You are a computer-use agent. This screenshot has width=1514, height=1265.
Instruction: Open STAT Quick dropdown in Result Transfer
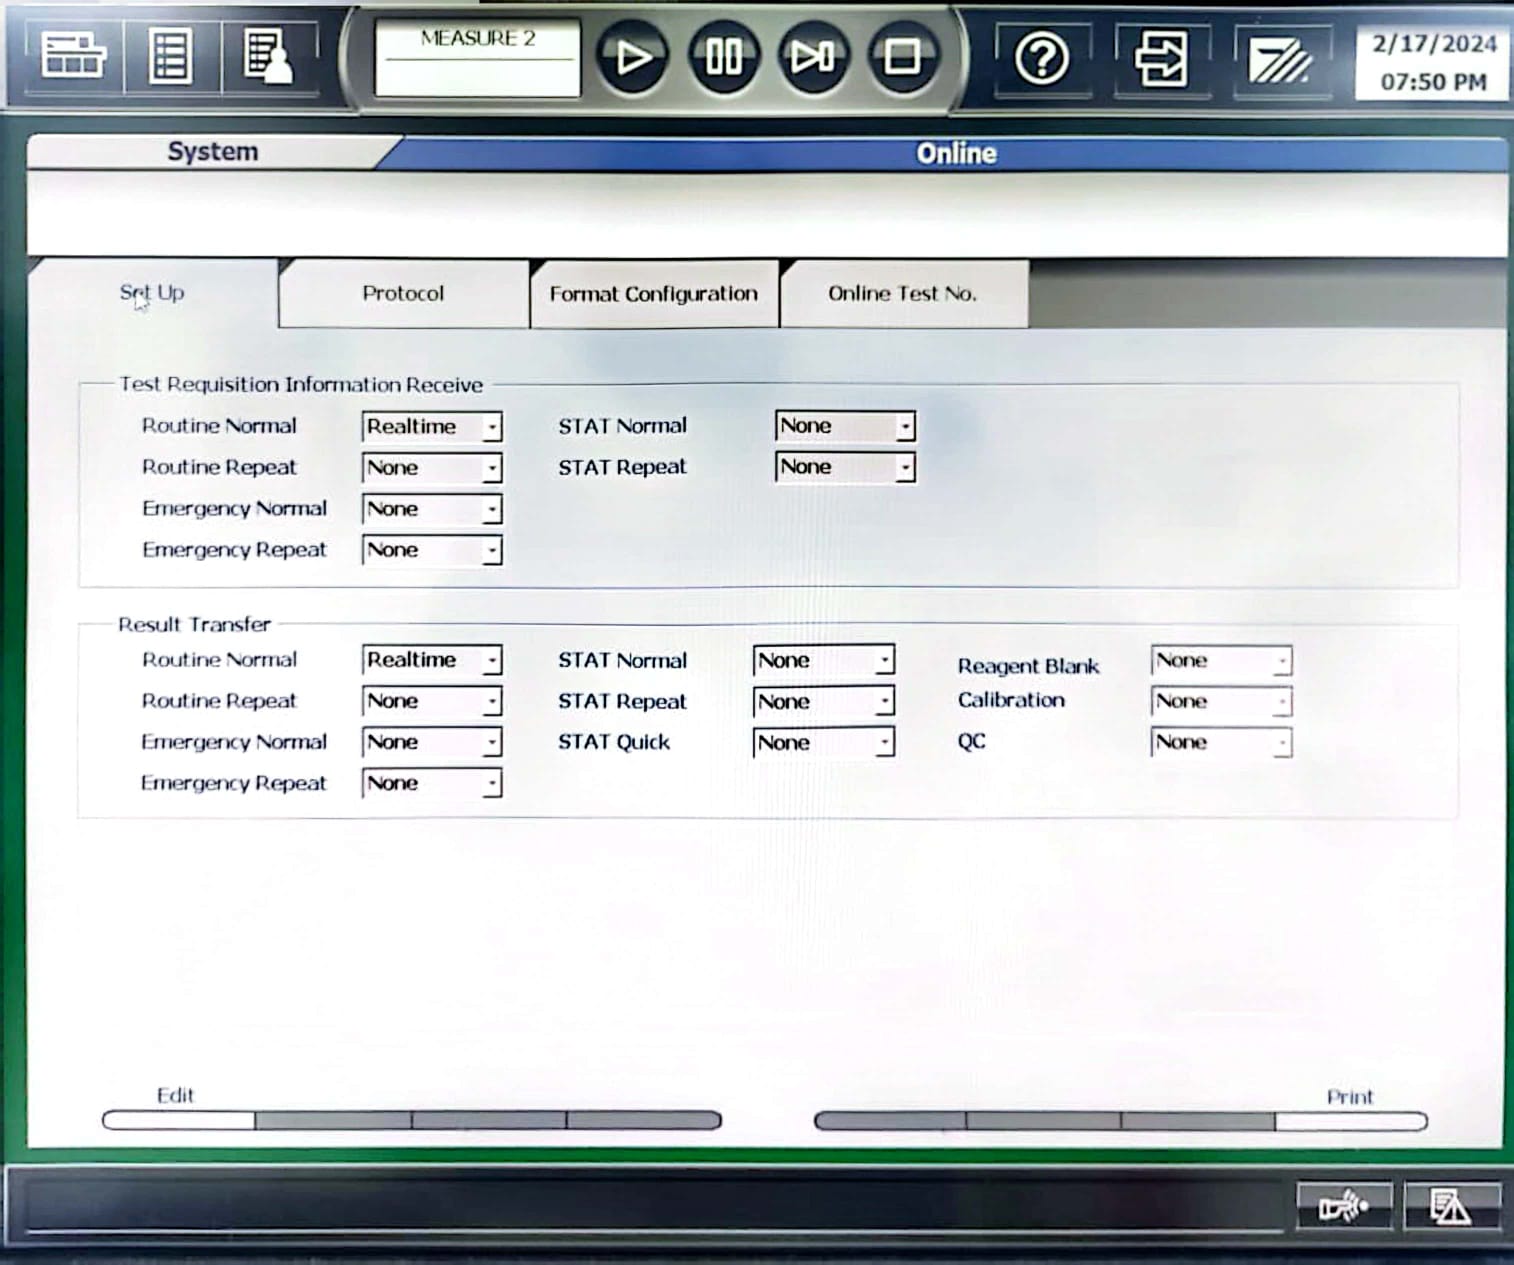pyautogui.click(x=884, y=743)
